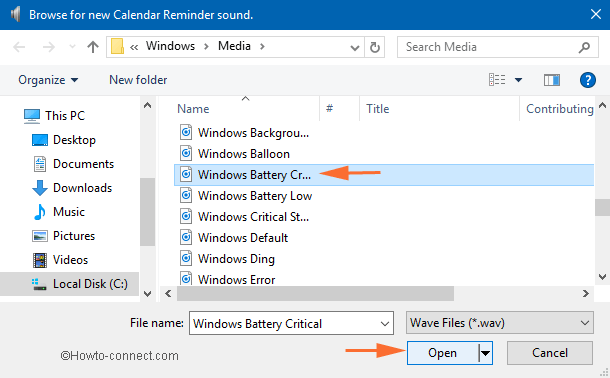
Task: Click the Windows Default file icon
Action: pyautogui.click(x=186, y=237)
